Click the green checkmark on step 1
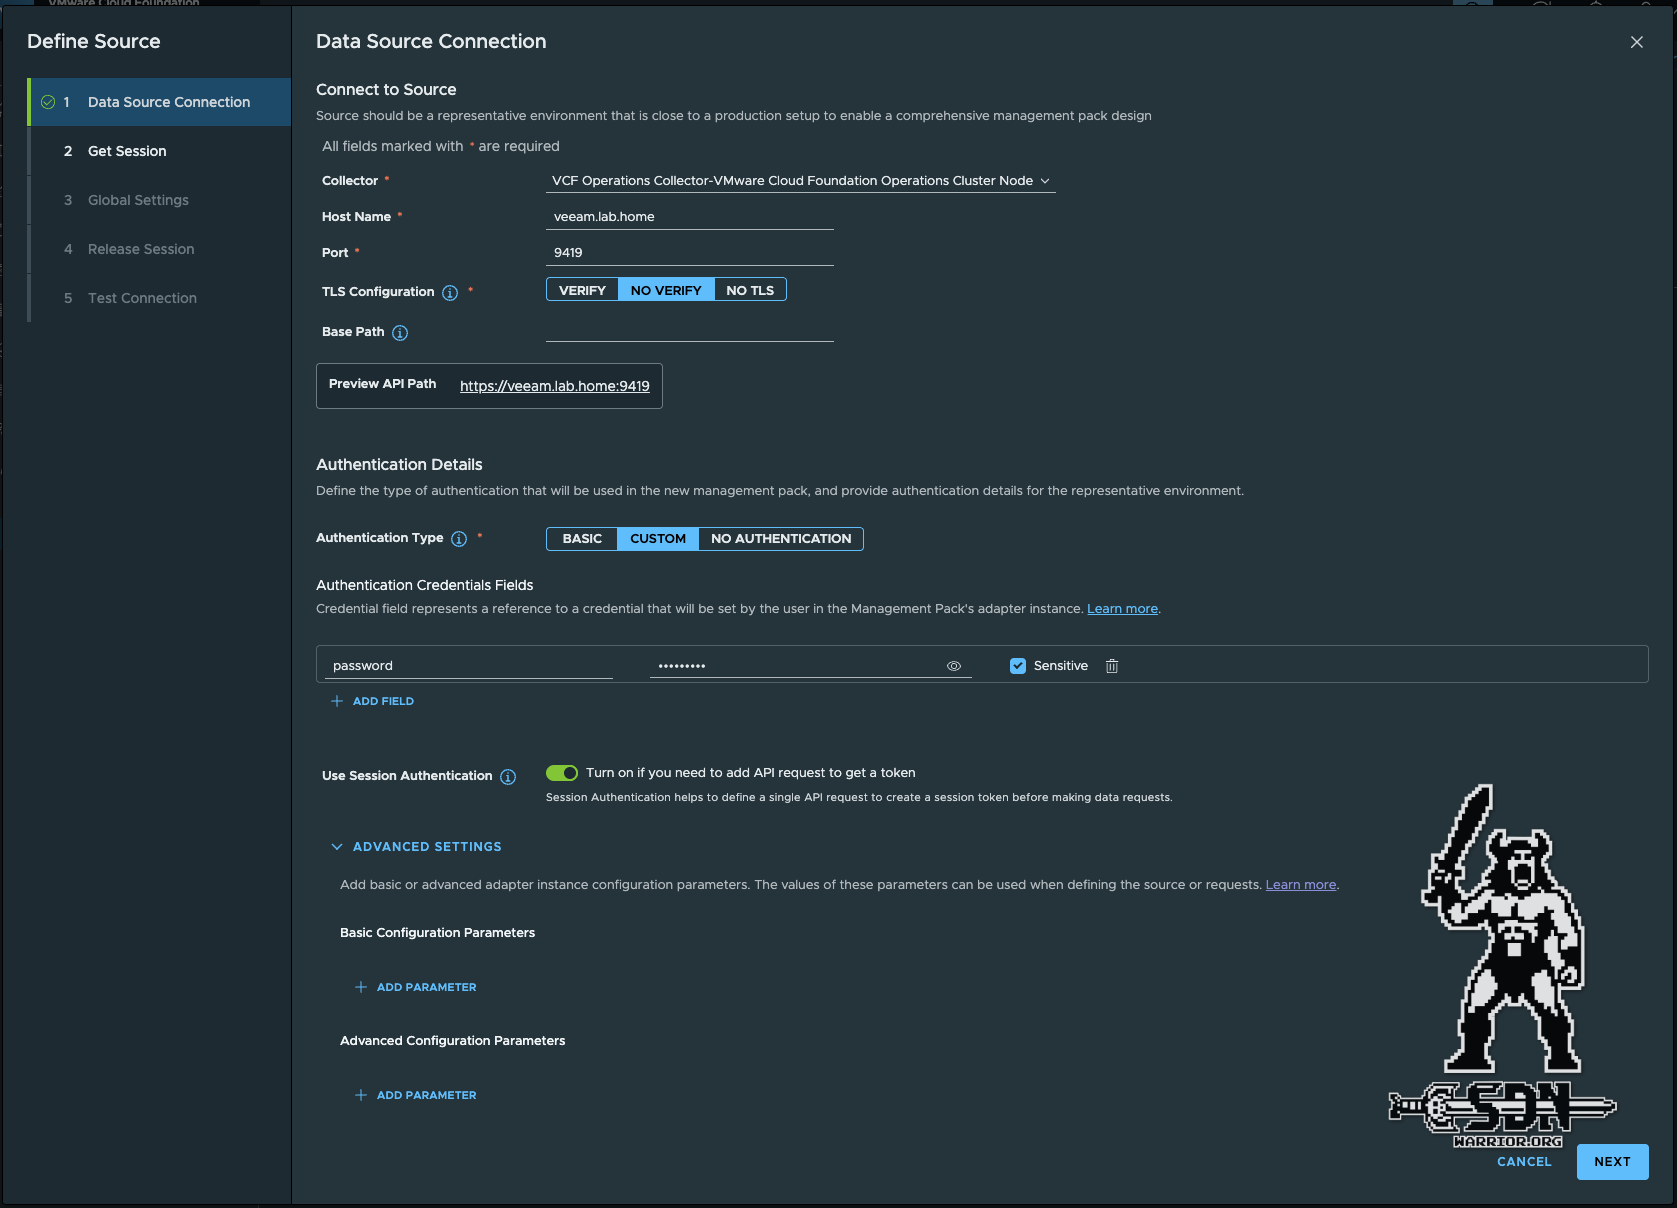Image resolution: width=1677 pixels, height=1208 pixels. 48,102
